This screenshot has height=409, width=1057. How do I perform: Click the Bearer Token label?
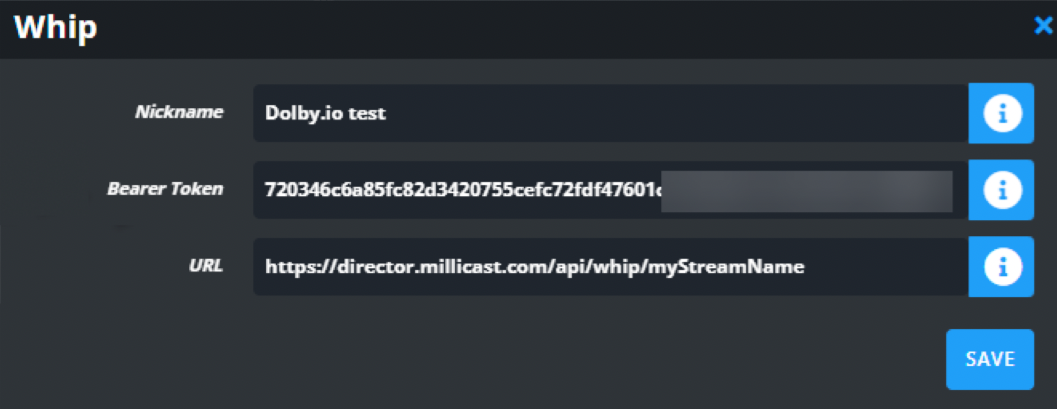click(x=166, y=188)
